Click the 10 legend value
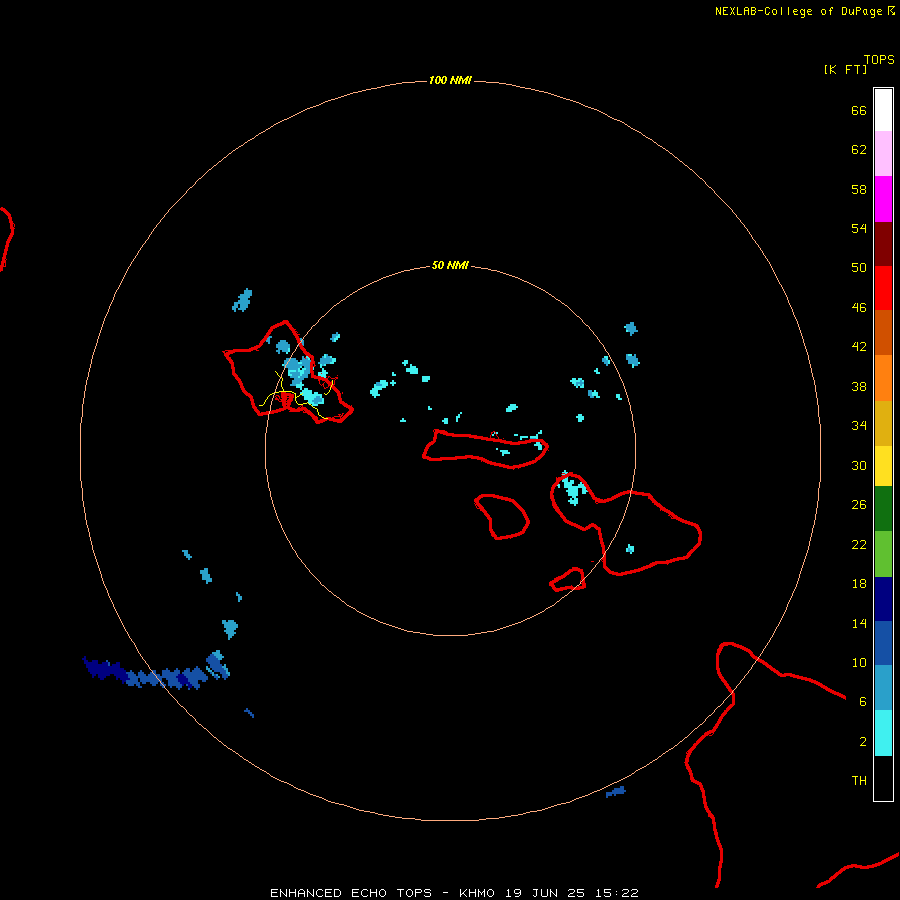The height and width of the screenshot is (900, 900). (x=859, y=662)
